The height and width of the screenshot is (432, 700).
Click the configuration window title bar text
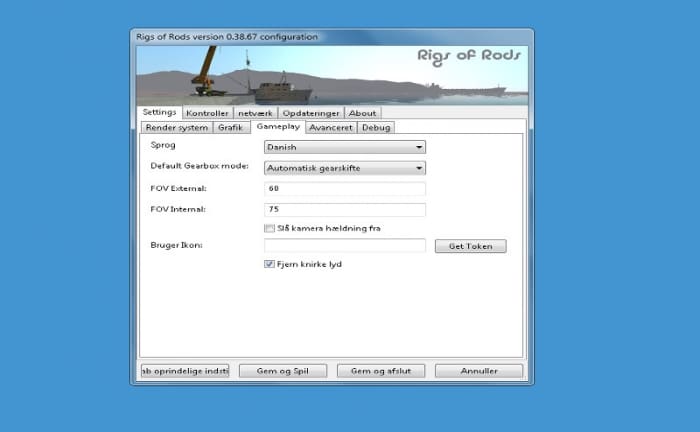pyautogui.click(x=227, y=37)
